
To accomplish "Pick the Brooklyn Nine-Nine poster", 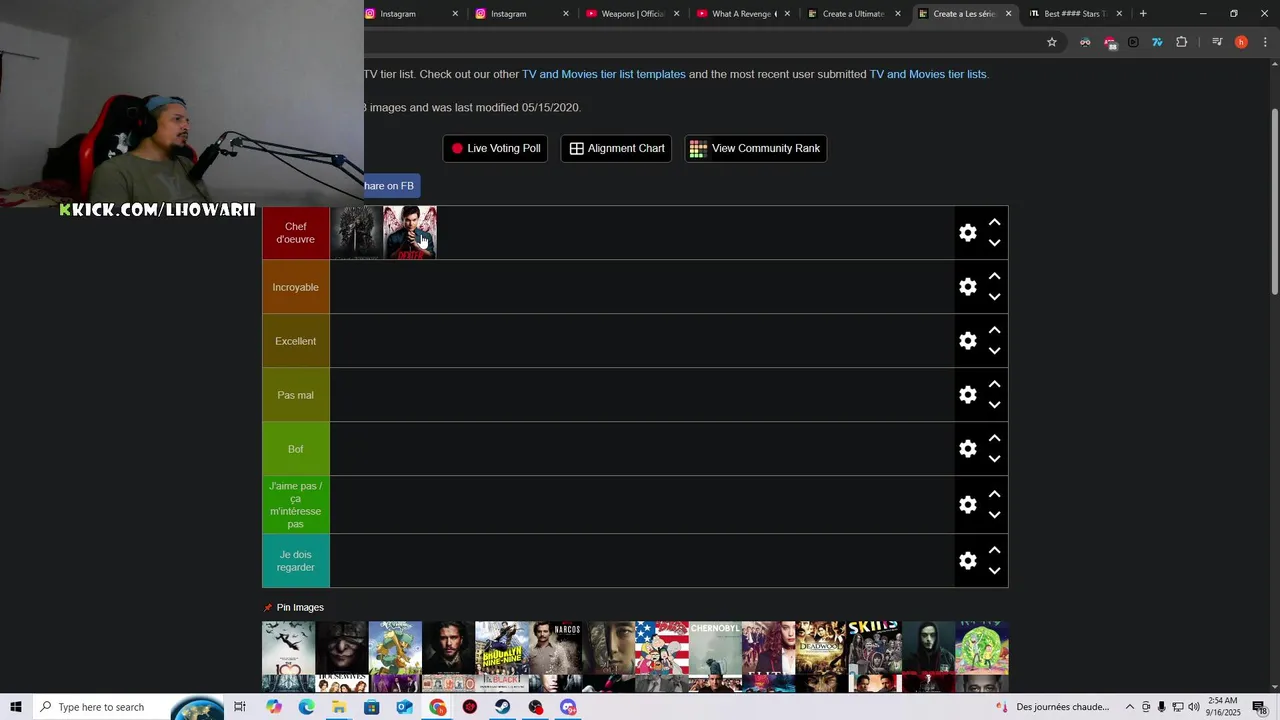I will [501, 648].
